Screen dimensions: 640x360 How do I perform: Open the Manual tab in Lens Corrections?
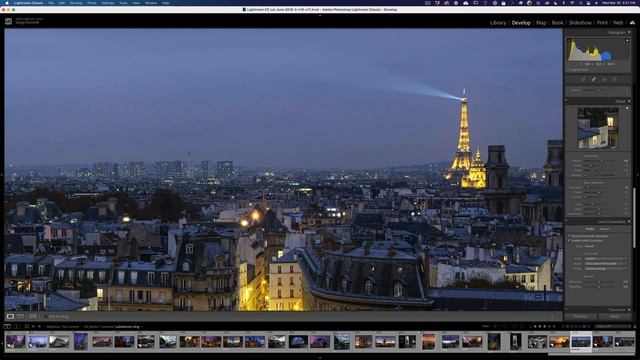point(604,229)
